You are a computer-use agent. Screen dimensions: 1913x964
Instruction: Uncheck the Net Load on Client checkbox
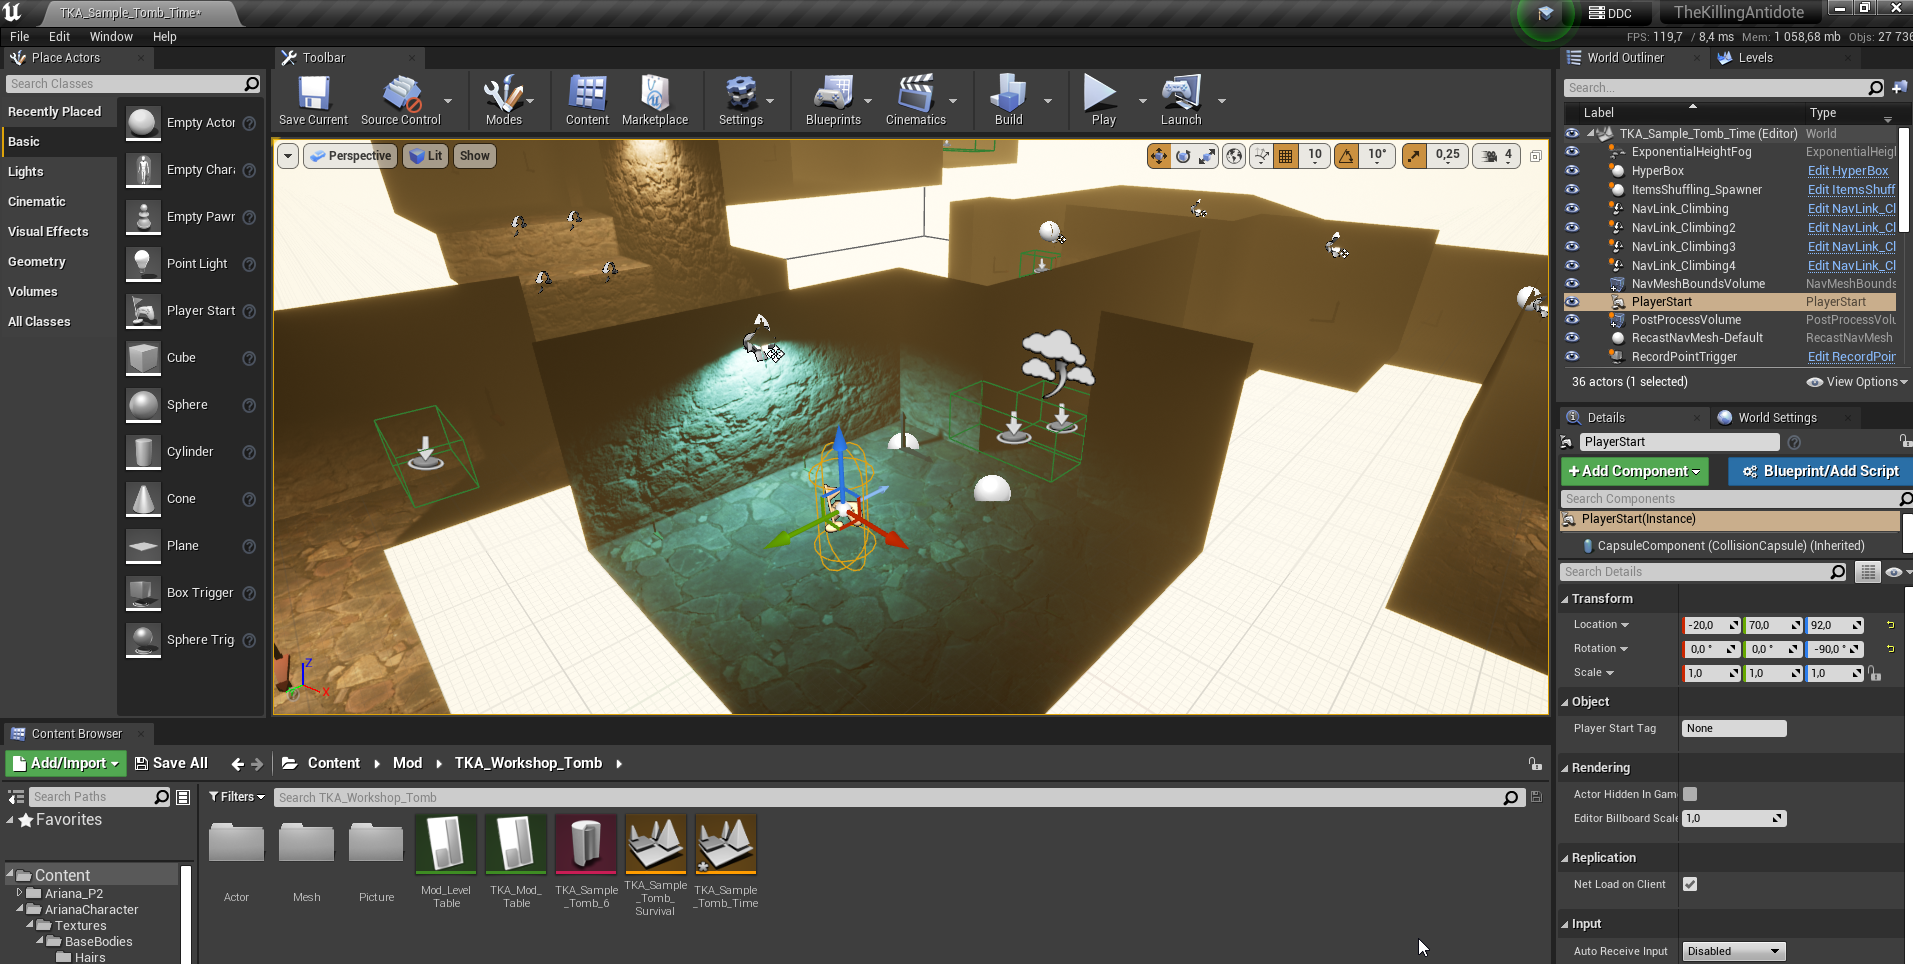pos(1690,884)
